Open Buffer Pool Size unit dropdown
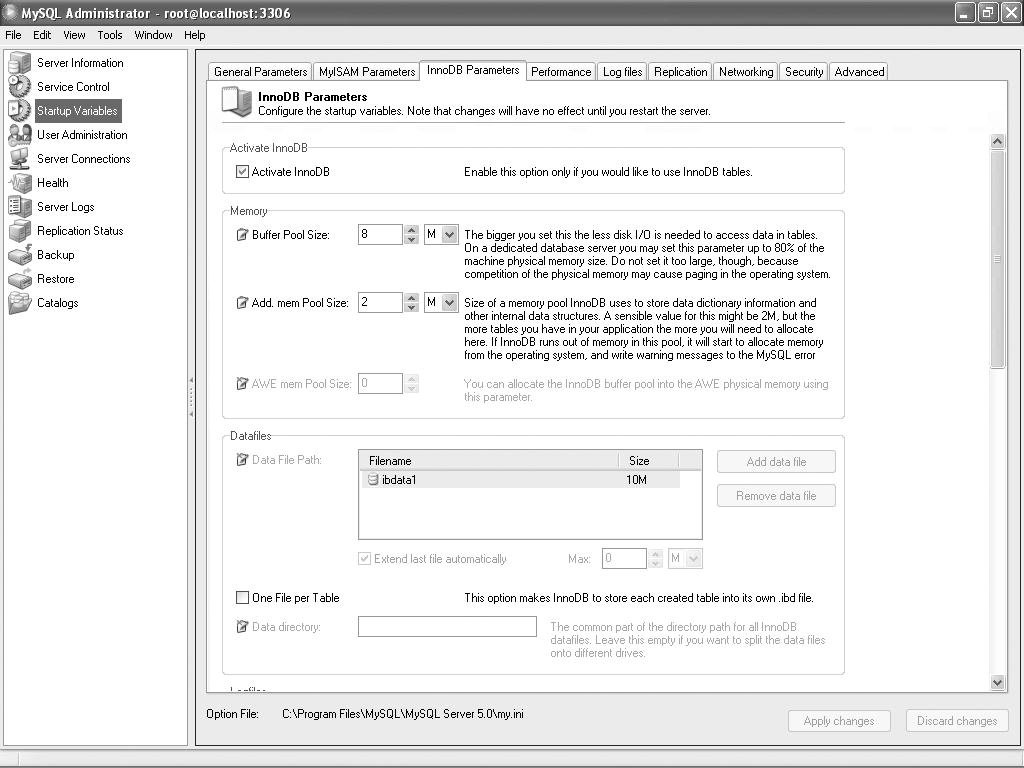The height and width of the screenshot is (768, 1024). coord(449,234)
